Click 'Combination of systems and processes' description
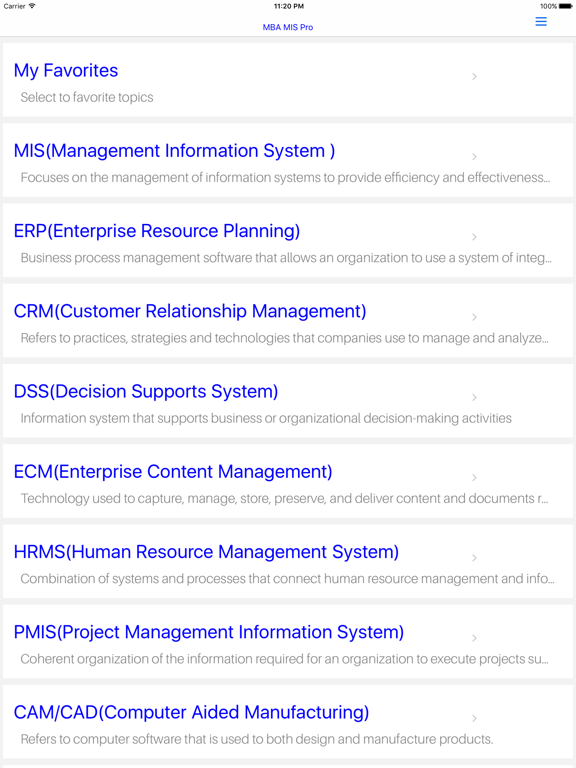 tap(288, 579)
